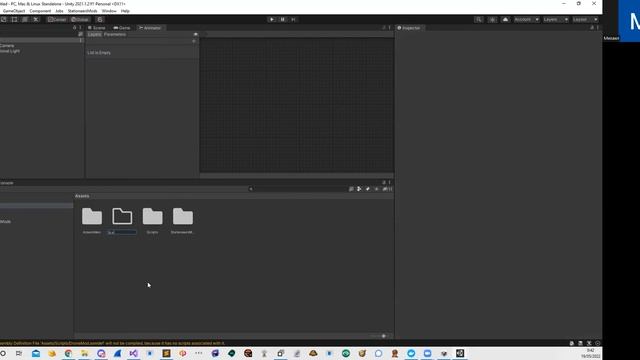Image resolution: width=640 pixels, height=360 pixels.
Task: Lock the Hierarchy panel
Action: tap(74, 28)
